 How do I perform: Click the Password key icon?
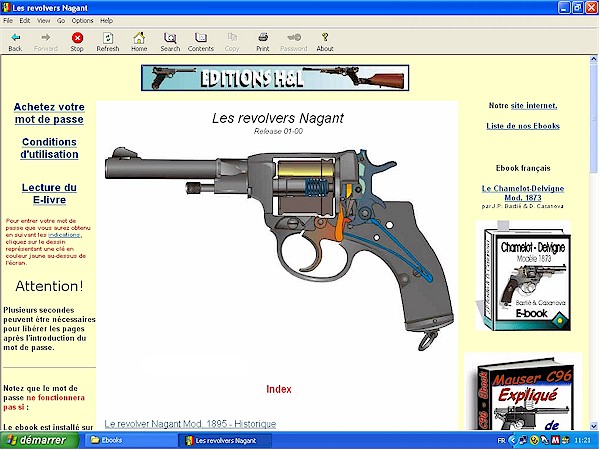[x=294, y=37]
